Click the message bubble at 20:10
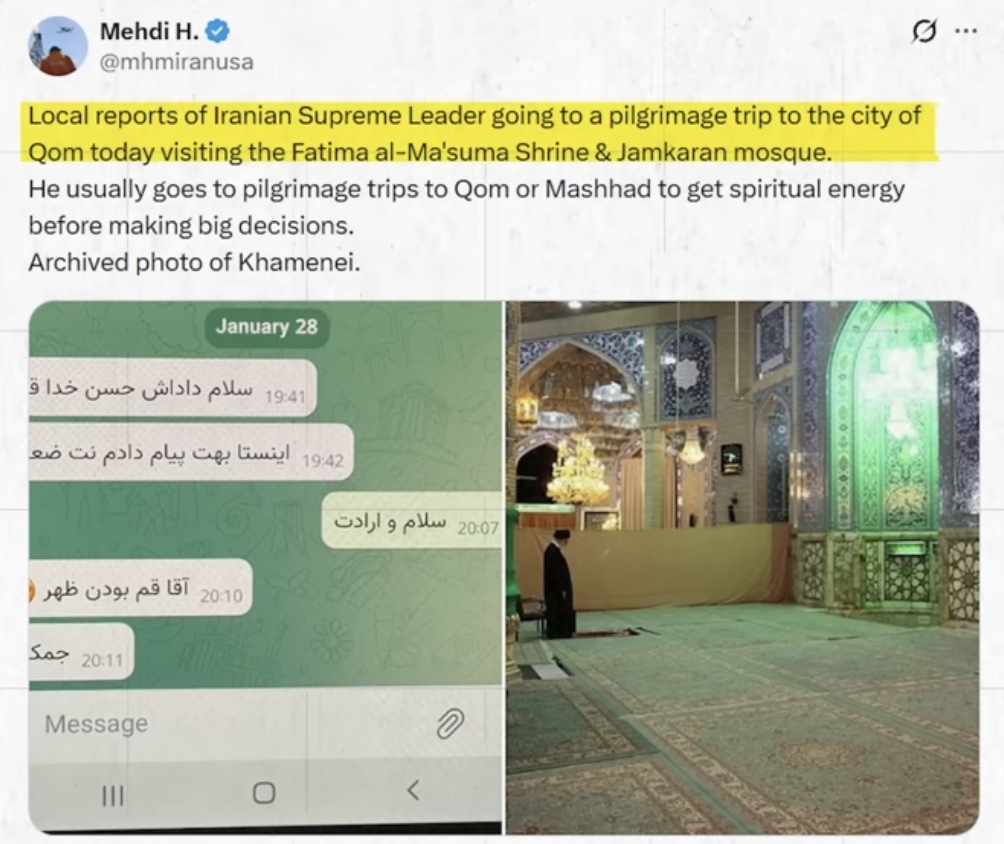 coord(141,587)
